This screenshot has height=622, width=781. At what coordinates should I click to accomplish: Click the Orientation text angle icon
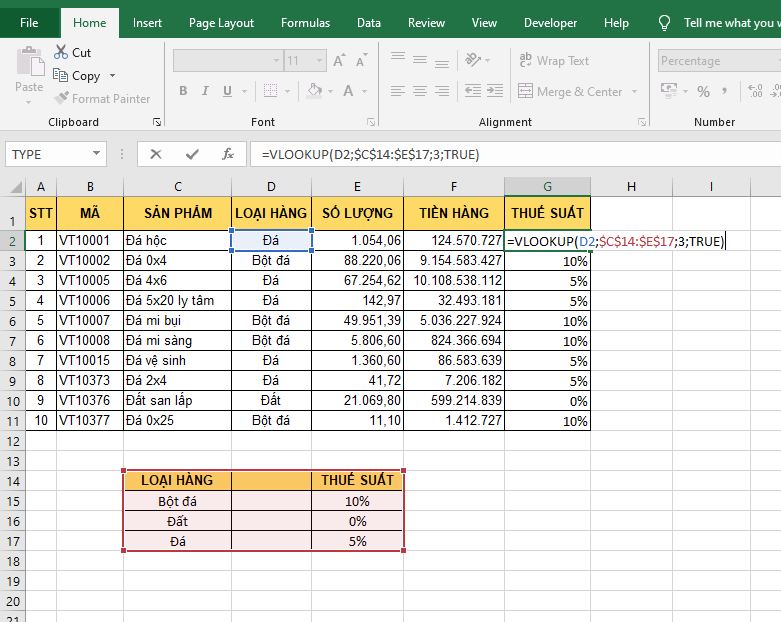point(473,60)
